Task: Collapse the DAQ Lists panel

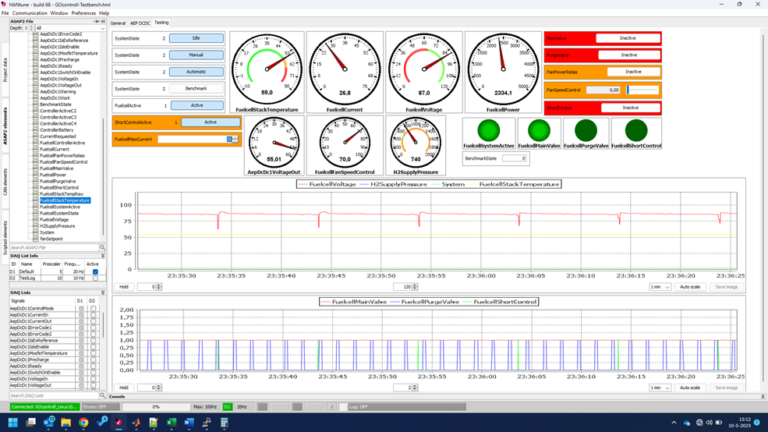Action: pos(103,292)
